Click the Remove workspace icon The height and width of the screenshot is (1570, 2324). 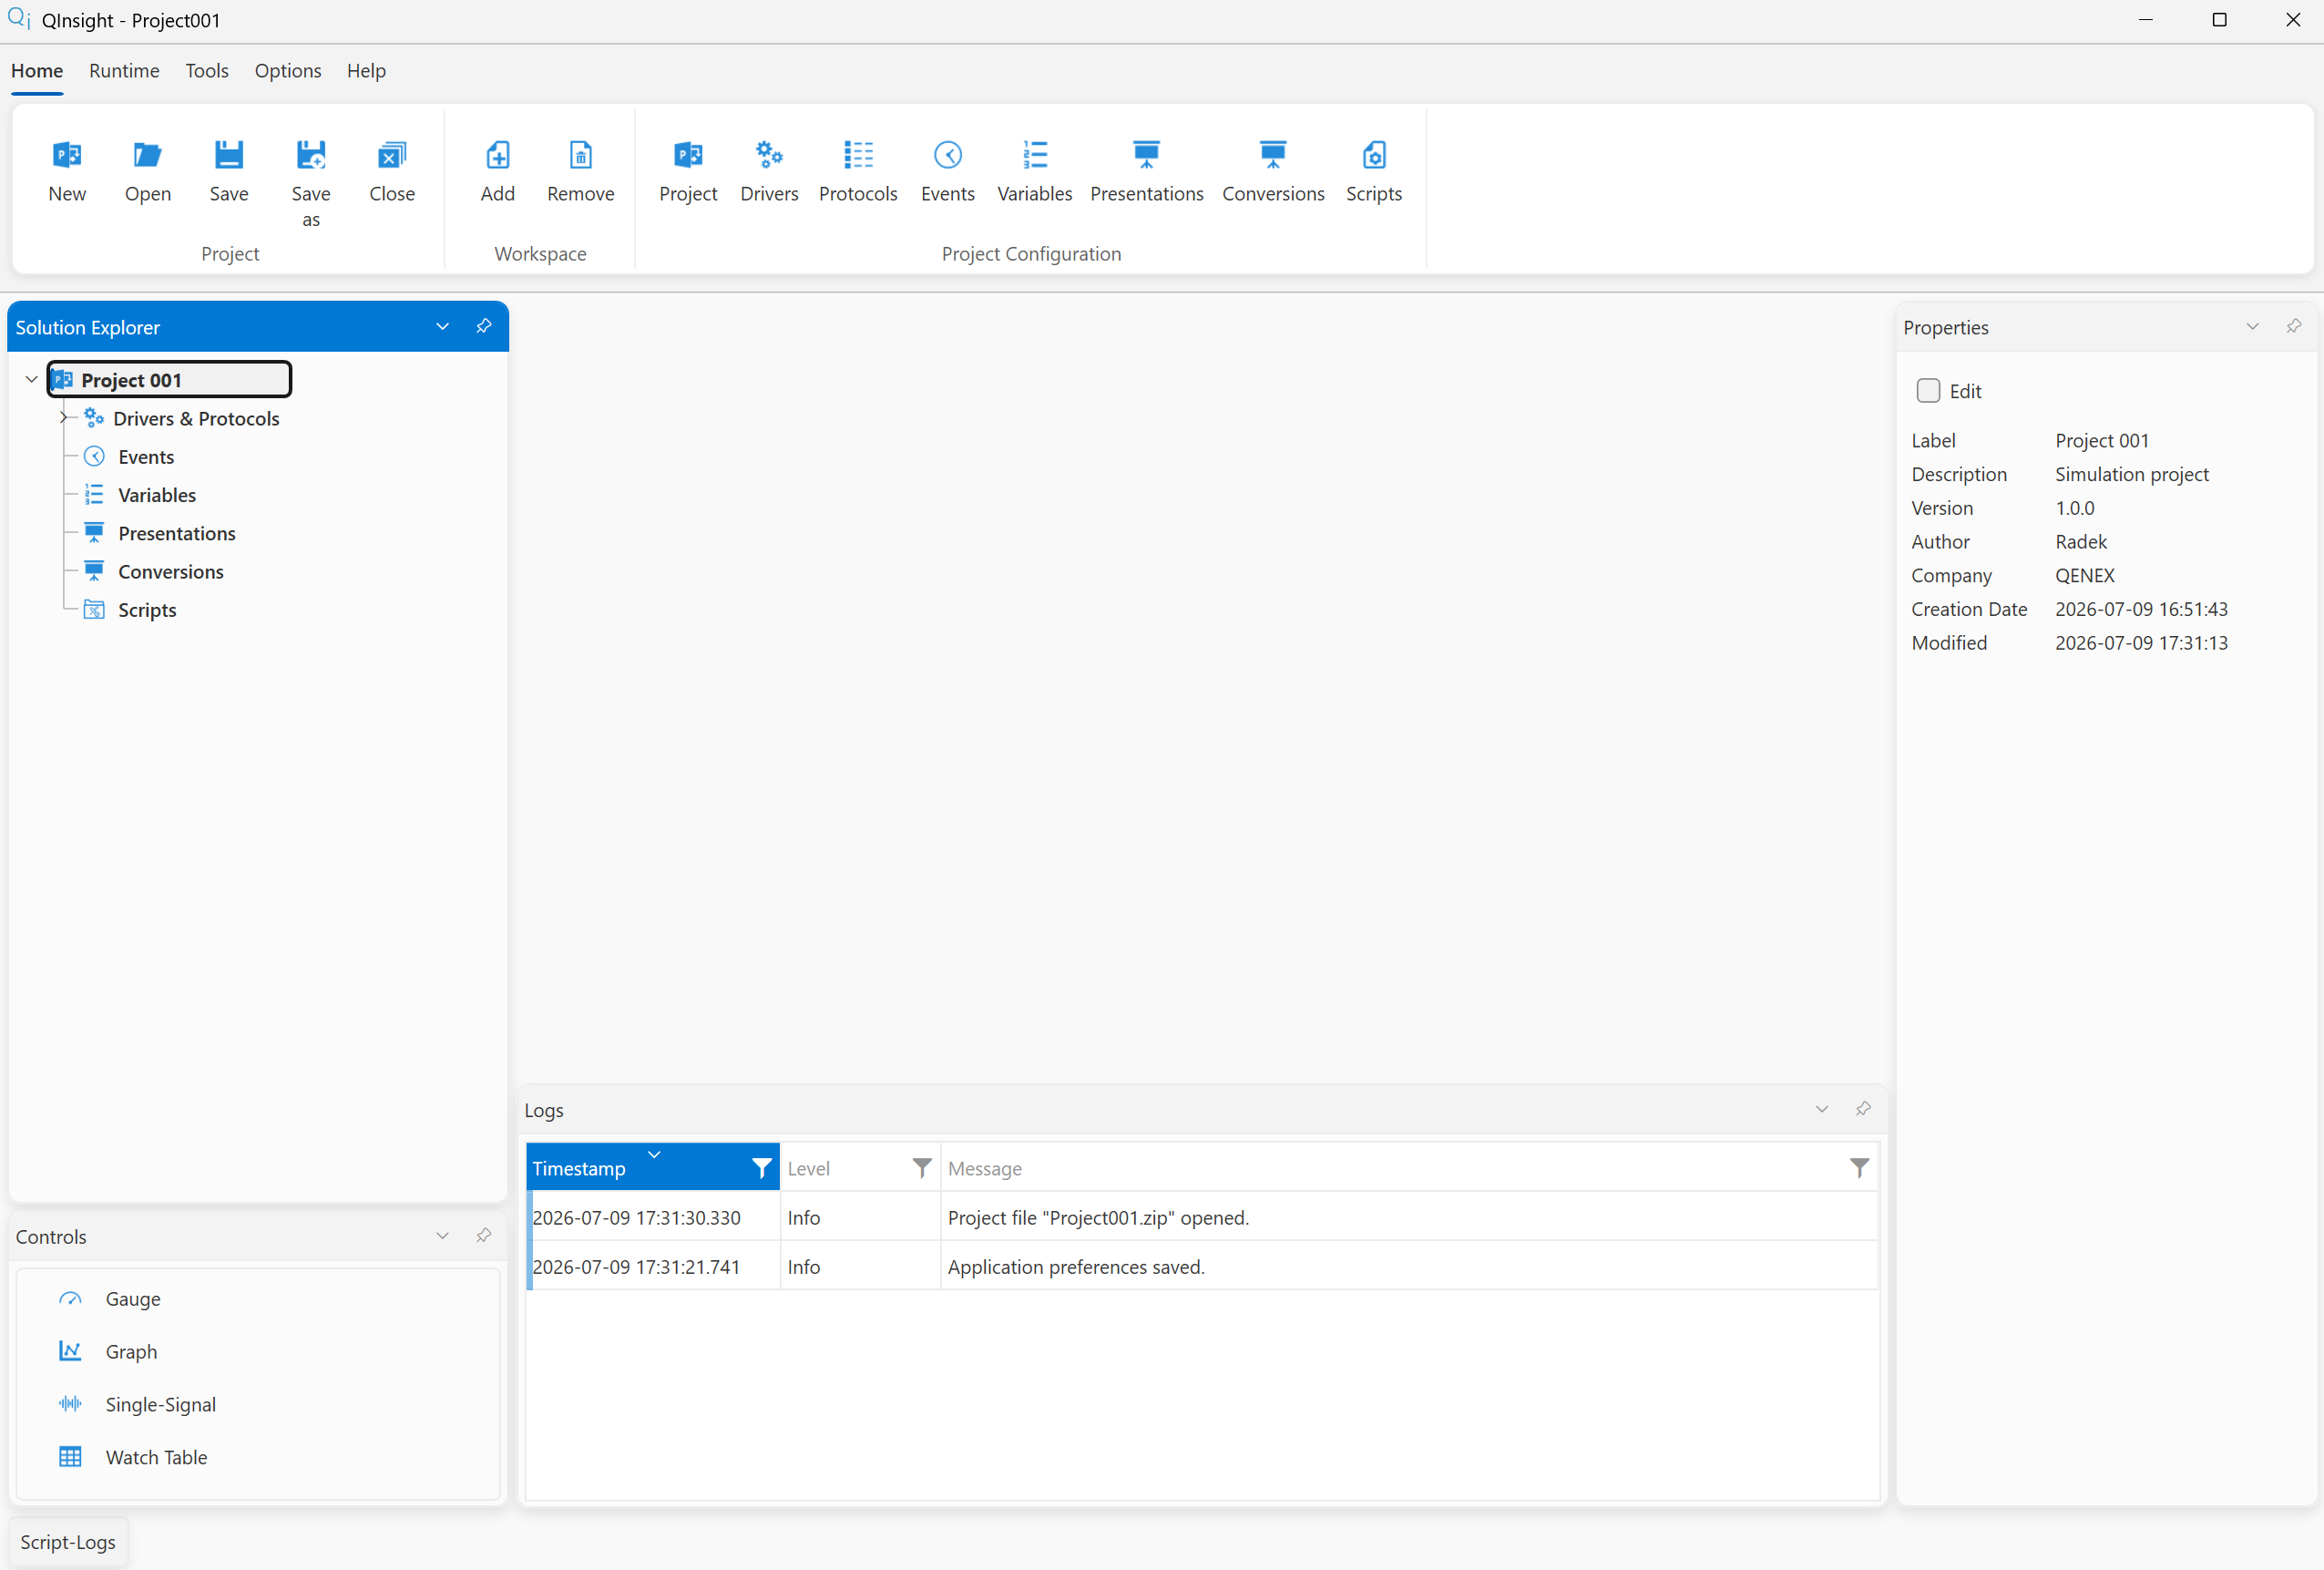pyautogui.click(x=581, y=155)
